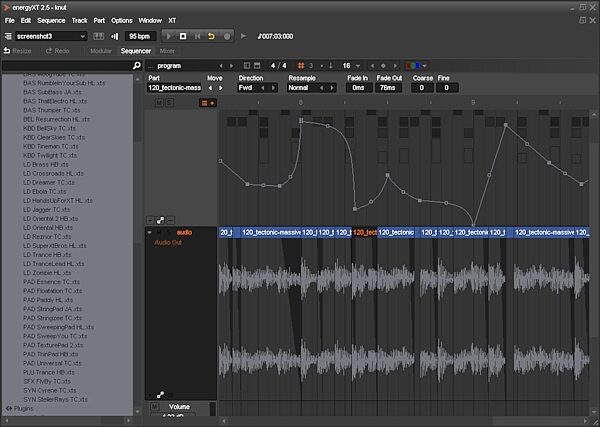Start playback with the Play button
The image size is (600, 427).
click(168, 36)
